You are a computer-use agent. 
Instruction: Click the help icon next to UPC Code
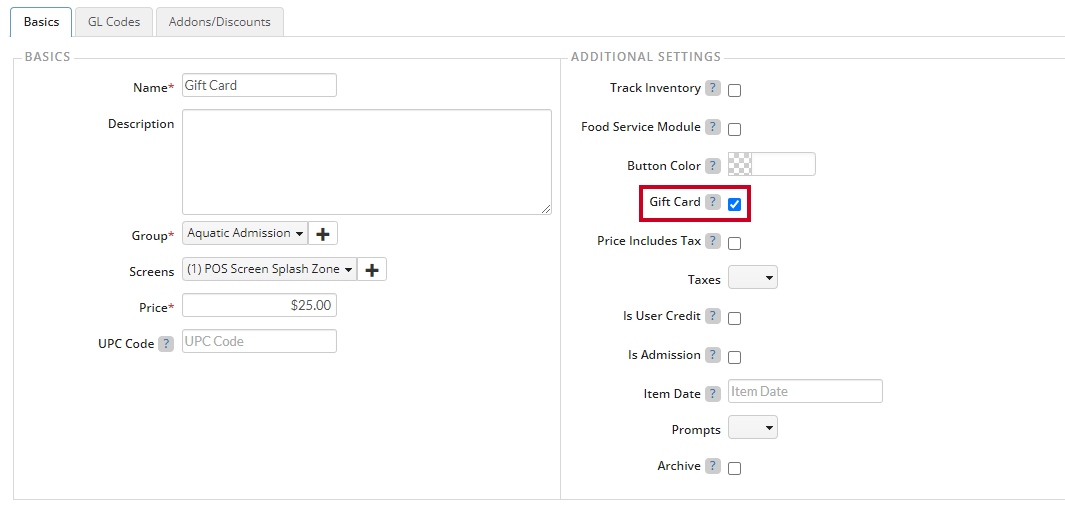(166, 344)
